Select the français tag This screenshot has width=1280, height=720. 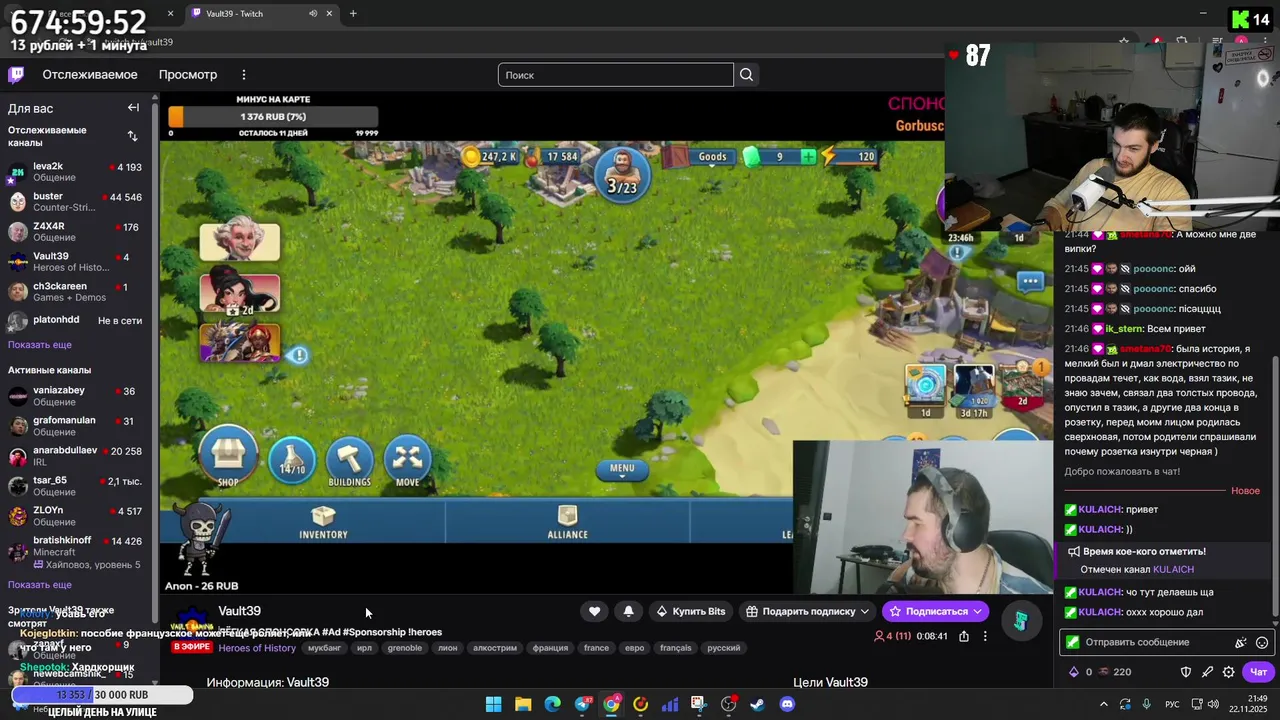(676, 648)
